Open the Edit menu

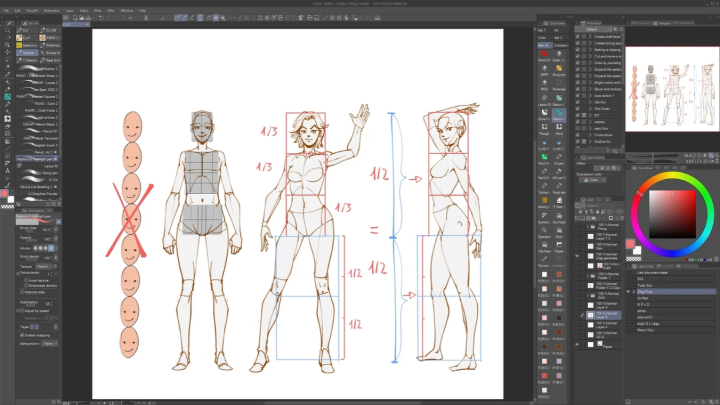(17, 11)
